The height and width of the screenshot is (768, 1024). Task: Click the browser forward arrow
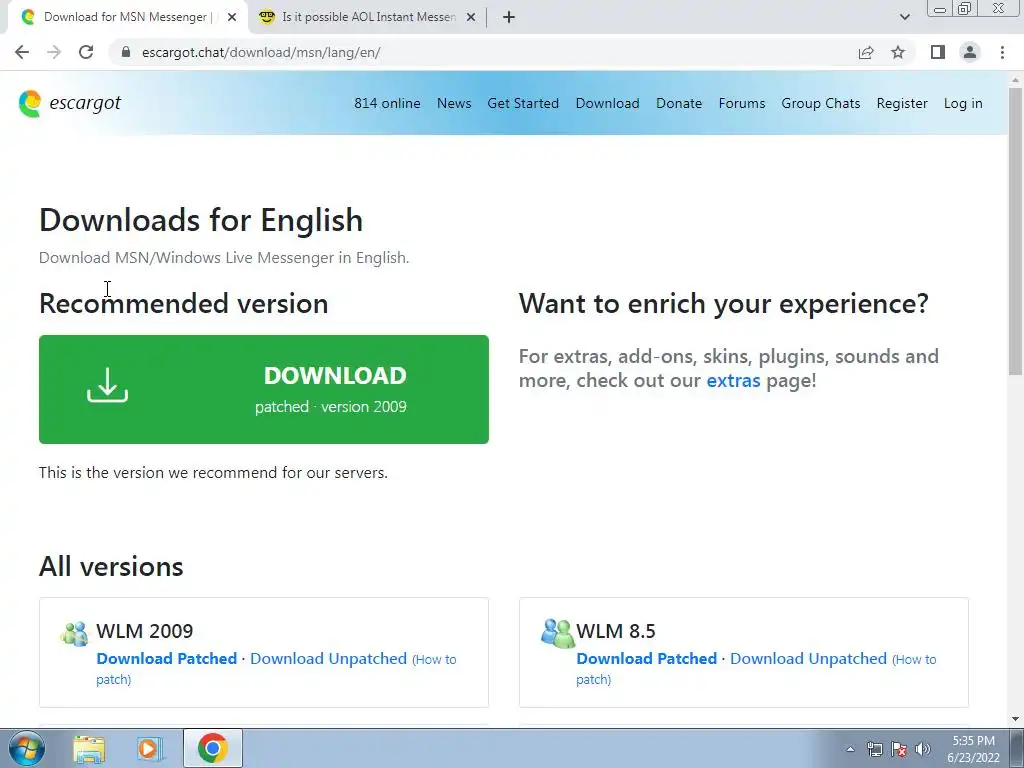click(54, 52)
